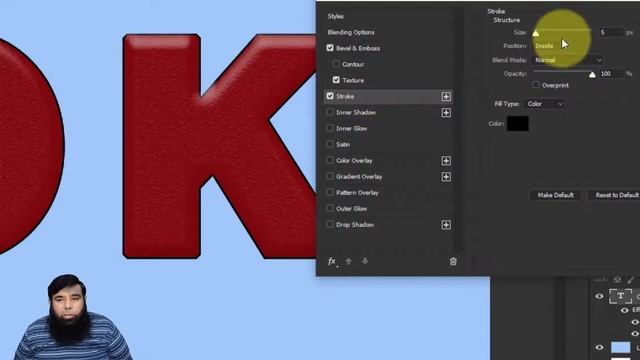640x360 pixels.
Task: Enable the Gradient Overlay checkbox
Action: (330, 176)
